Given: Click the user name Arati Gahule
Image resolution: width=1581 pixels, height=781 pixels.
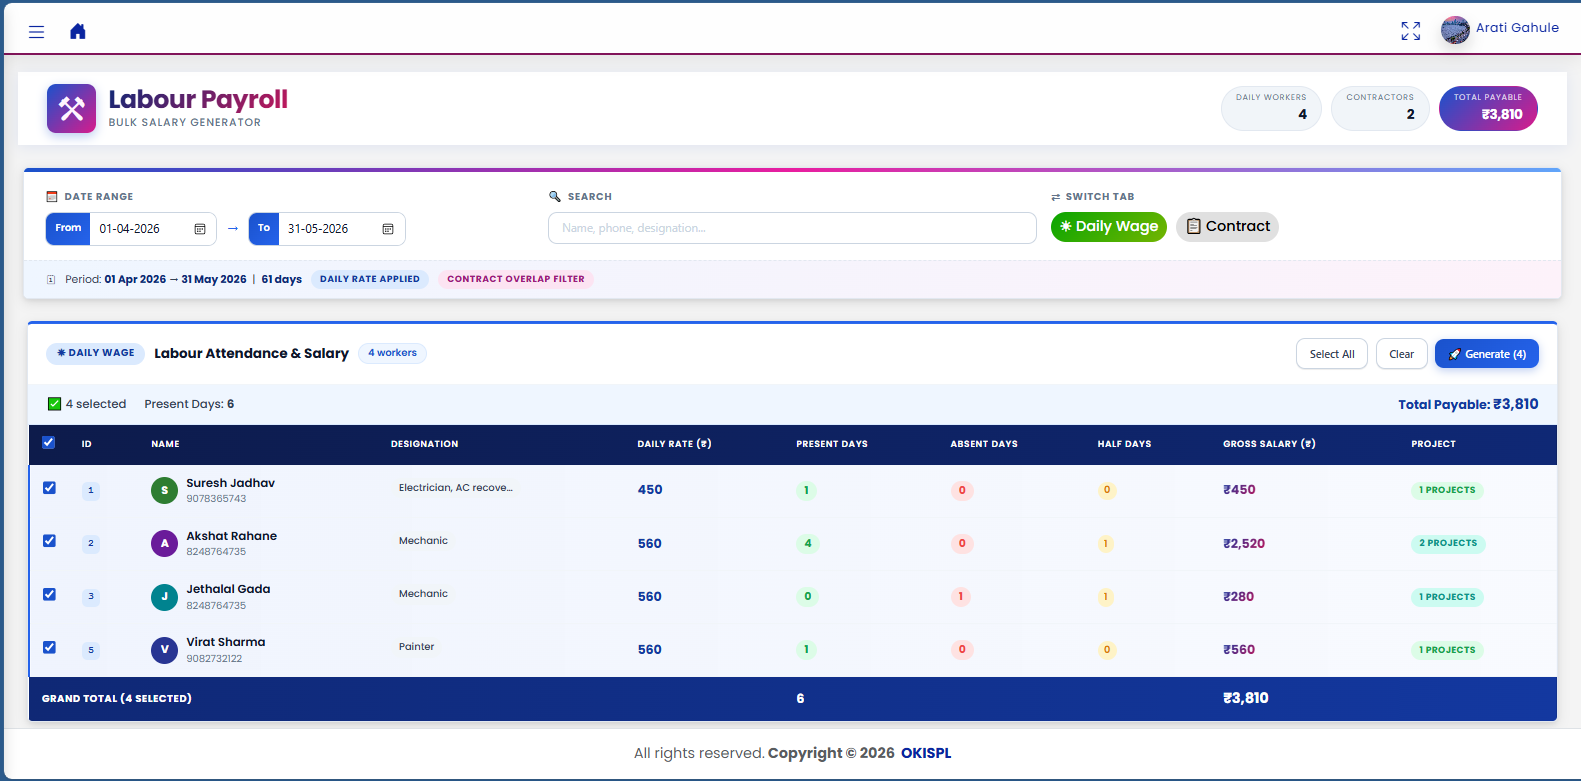Looking at the screenshot, I should pos(1517,28).
